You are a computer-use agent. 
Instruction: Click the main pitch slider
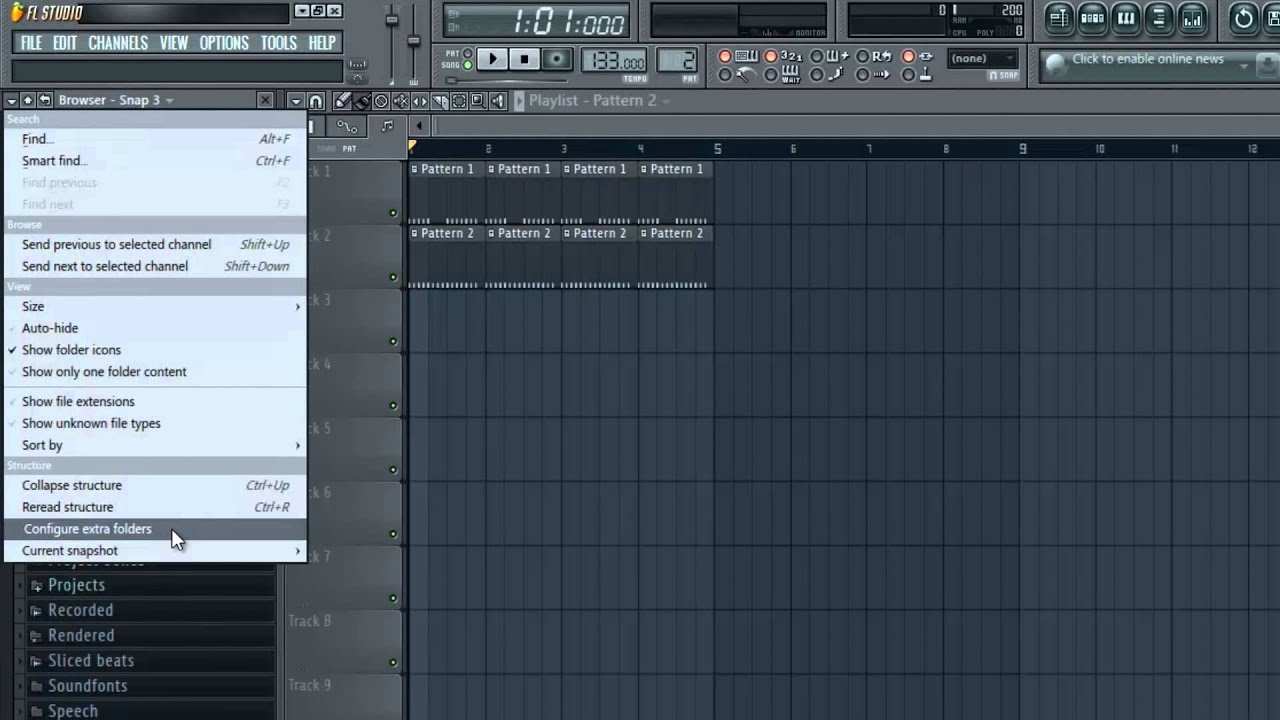pyautogui.click(x=413, y=40)
